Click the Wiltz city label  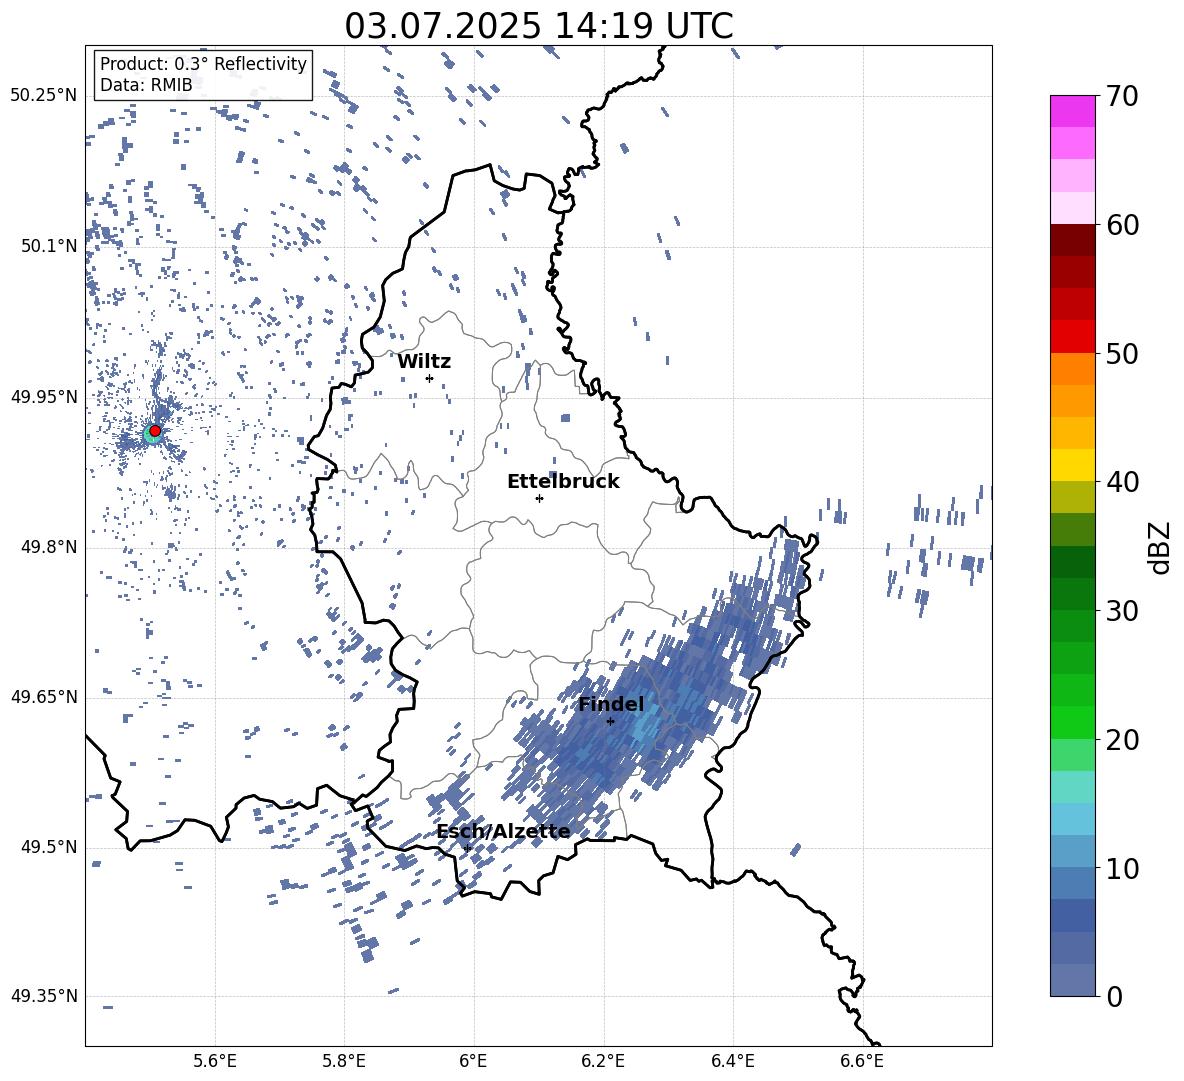point(424,362)
